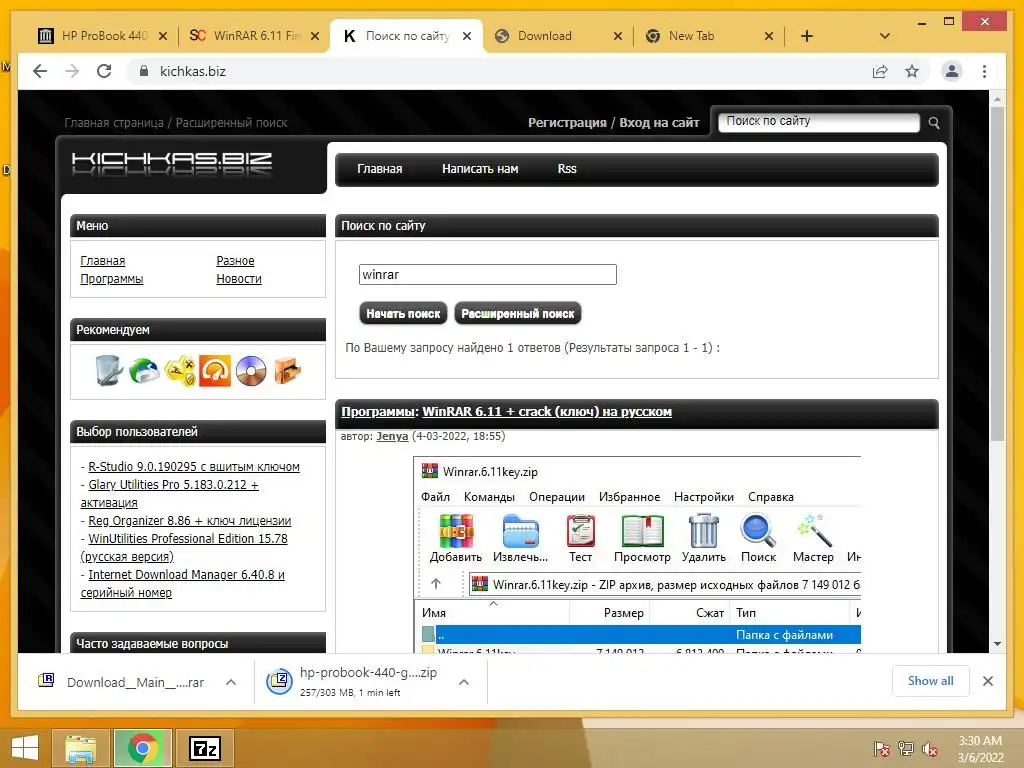Open R-Studio 9.0.190295 link
This screenshot has height=768, width=1024.
click(x=194, y=467)
